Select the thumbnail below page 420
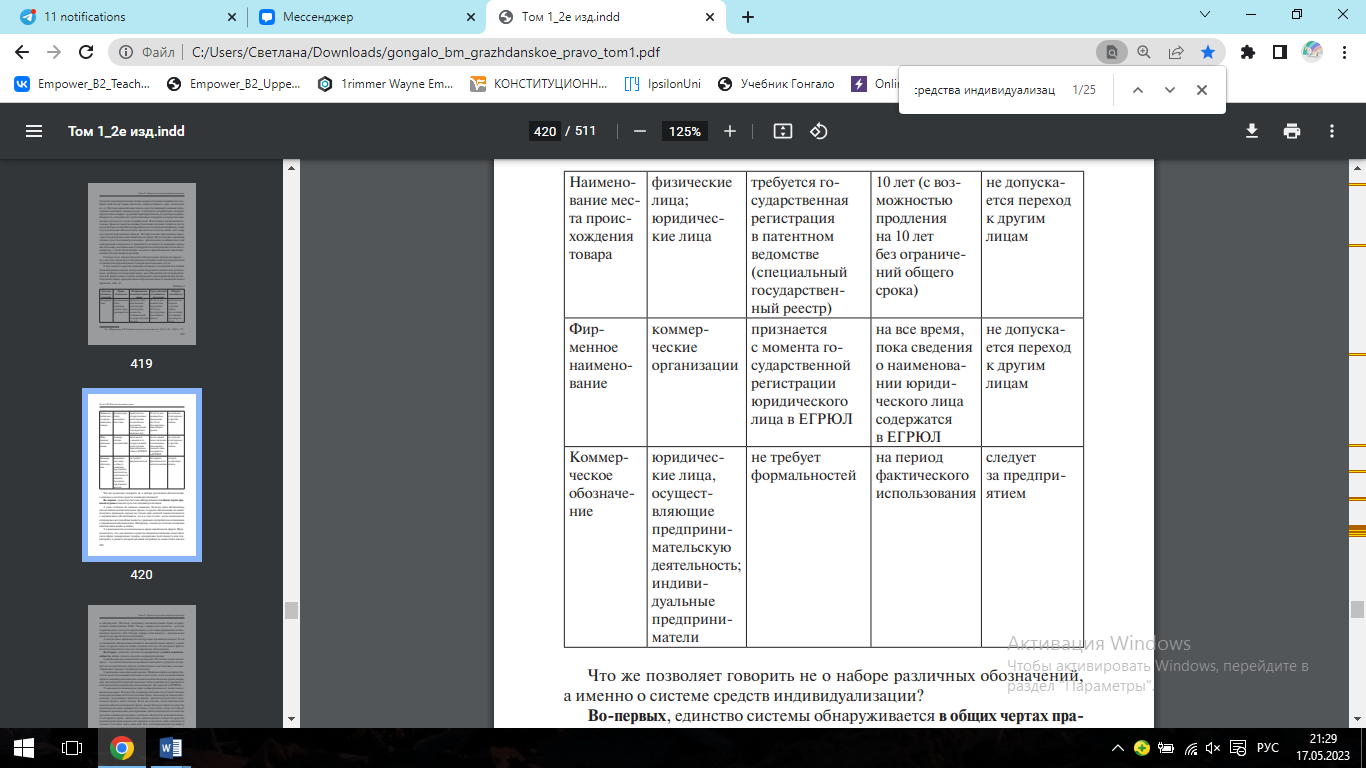Image resolution: width=1366 pixels, height=768 pixels. pos(141,665)
